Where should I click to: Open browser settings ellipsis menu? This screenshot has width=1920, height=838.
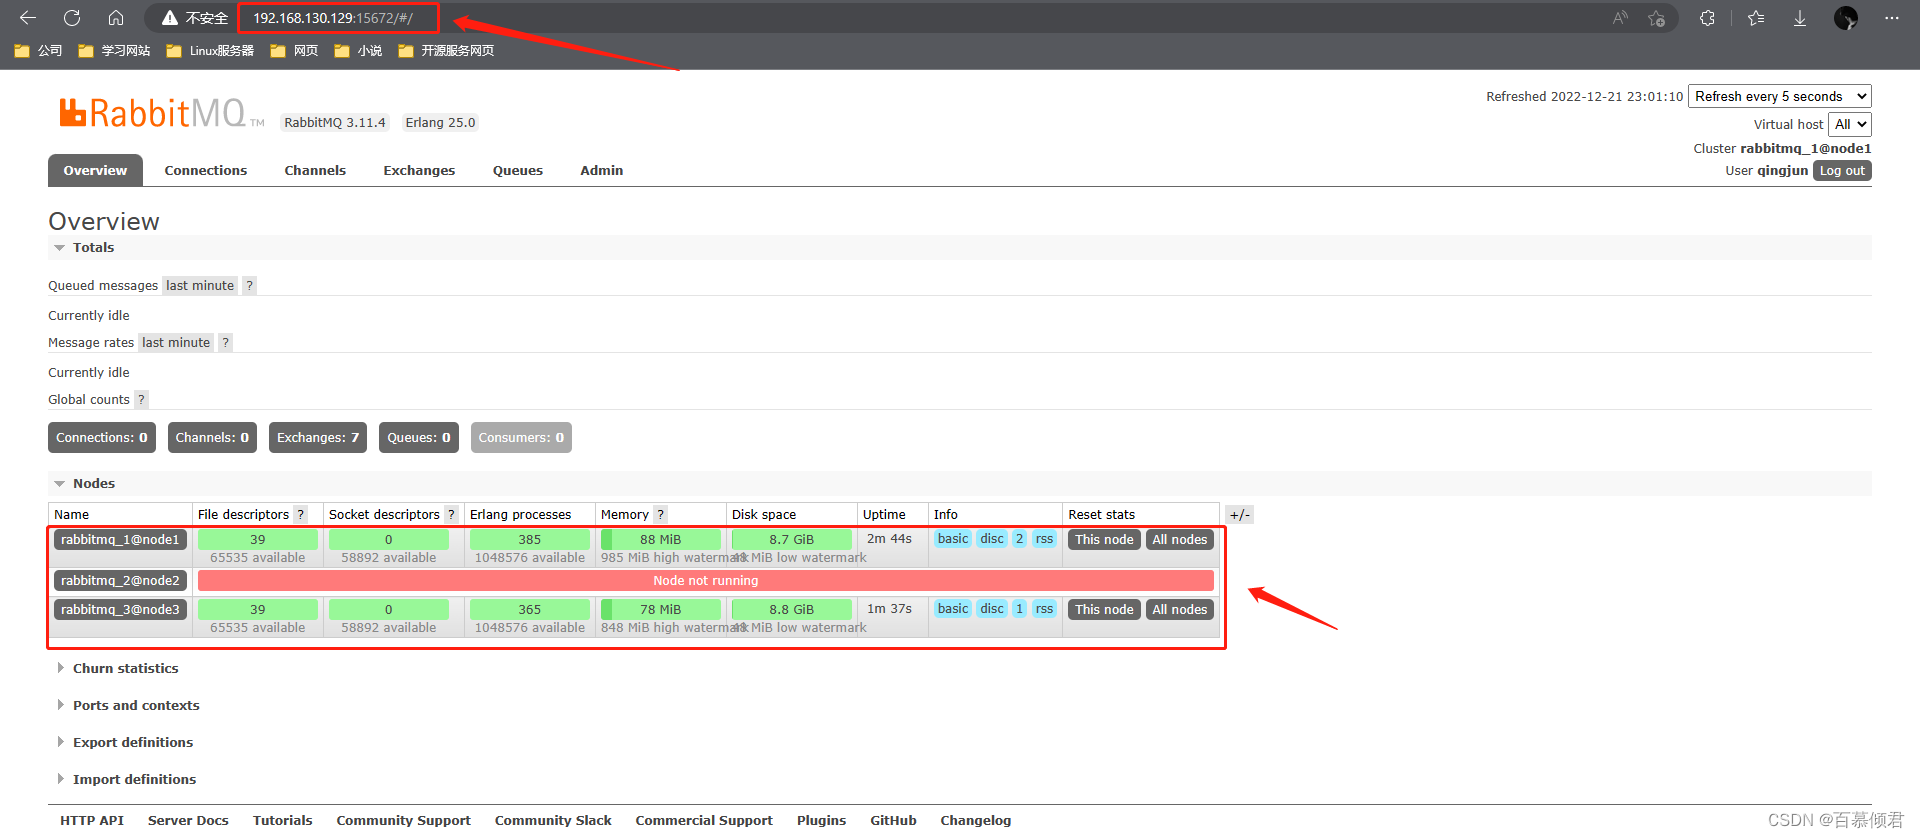pyautogui.click(x=1892, y=18)
